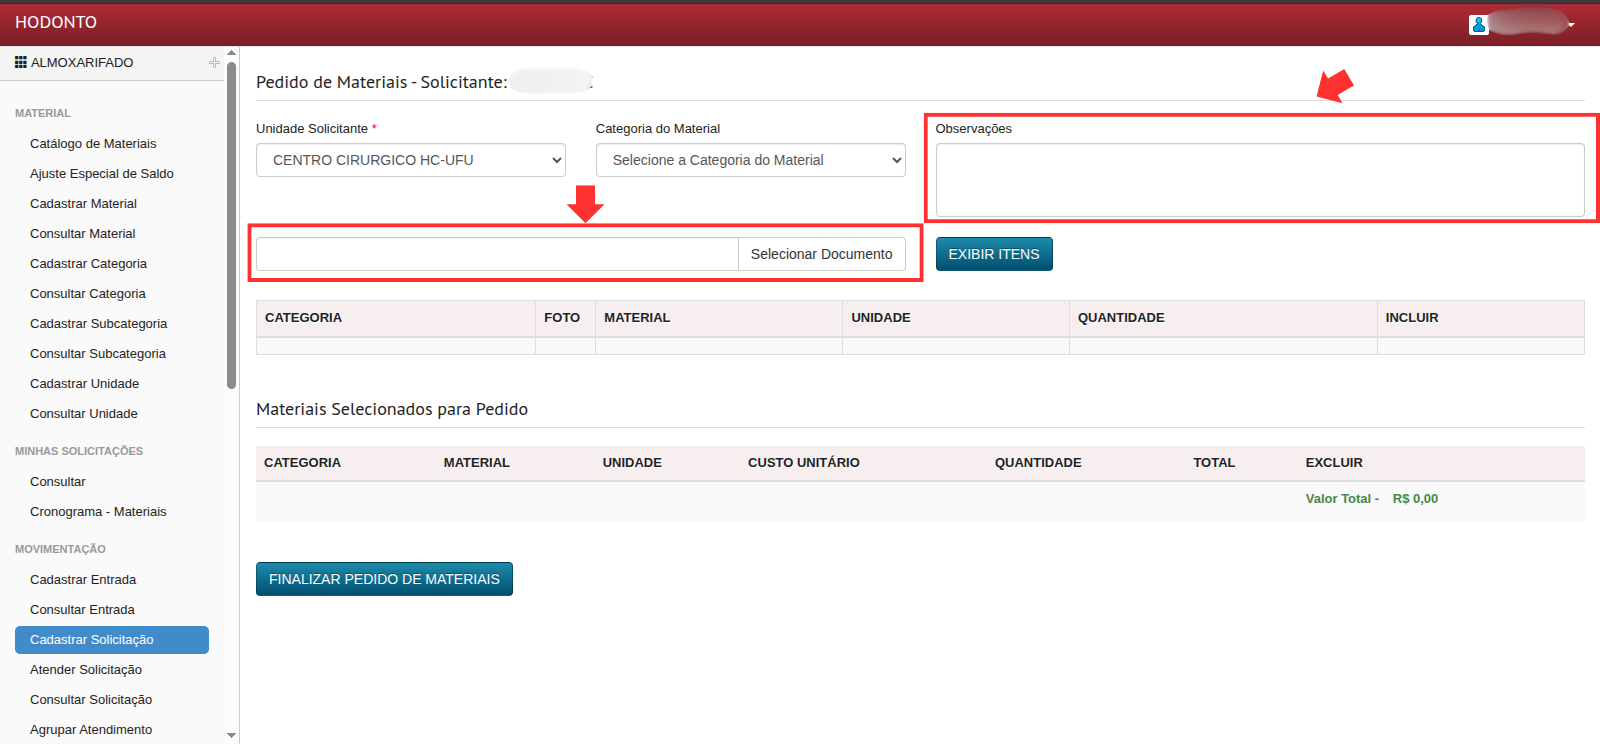
Task: Click the user profile icon in header
Action: click(x=1478, y=25)
